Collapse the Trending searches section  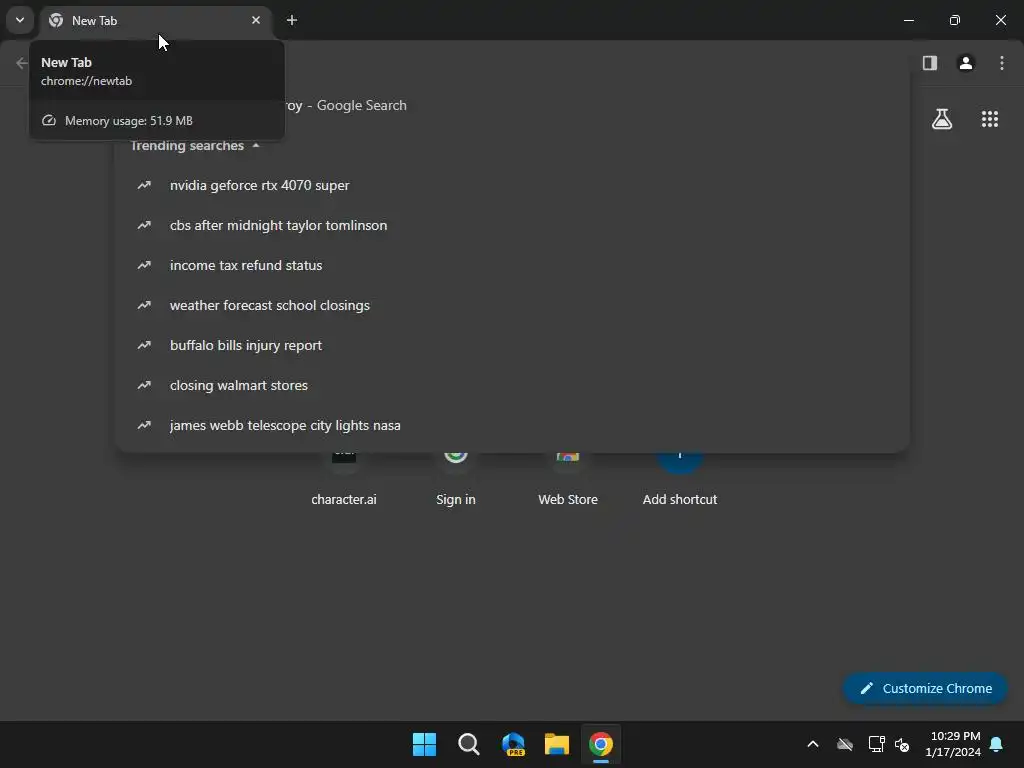point(256,146)
